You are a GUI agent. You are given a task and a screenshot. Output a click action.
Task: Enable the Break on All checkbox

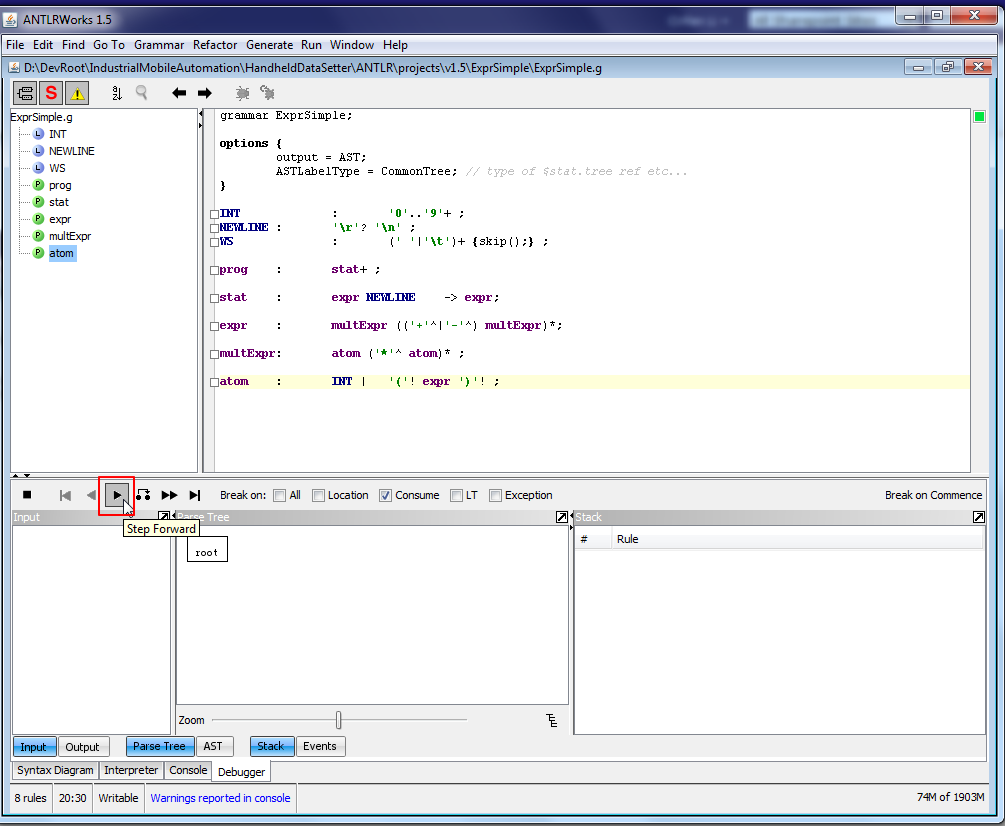pyautogui.click(x=280, y=495)
